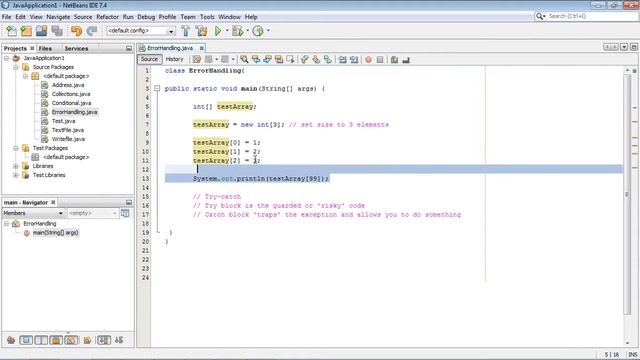Image resolution: width=640 pixels, height=360 pixels.
Task: Collapse the Source Packages node
Action: [16, 67]
